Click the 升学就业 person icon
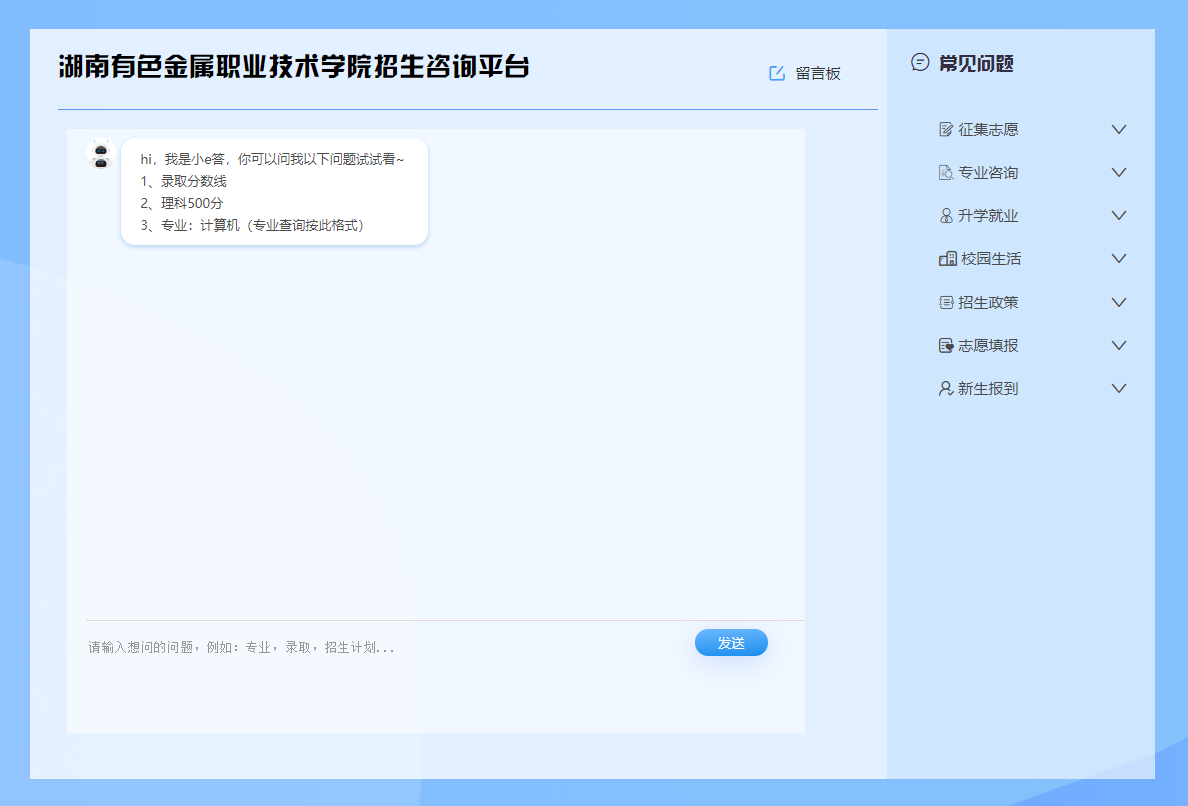This screenshot has width=1188, height=806. (946, 216)
